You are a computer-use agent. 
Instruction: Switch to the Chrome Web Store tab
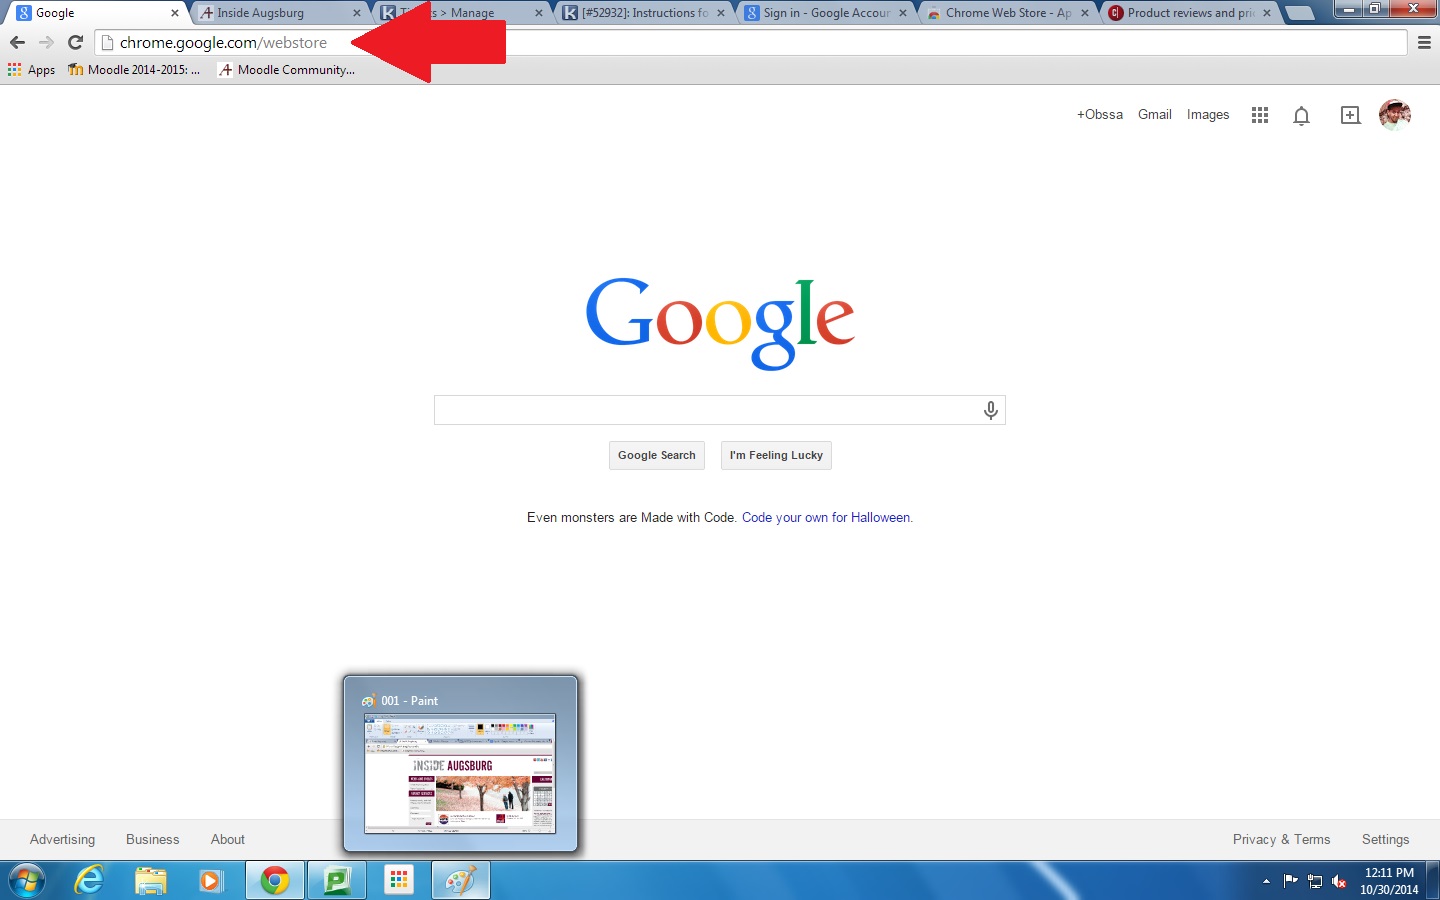[x=1007, y=13]
